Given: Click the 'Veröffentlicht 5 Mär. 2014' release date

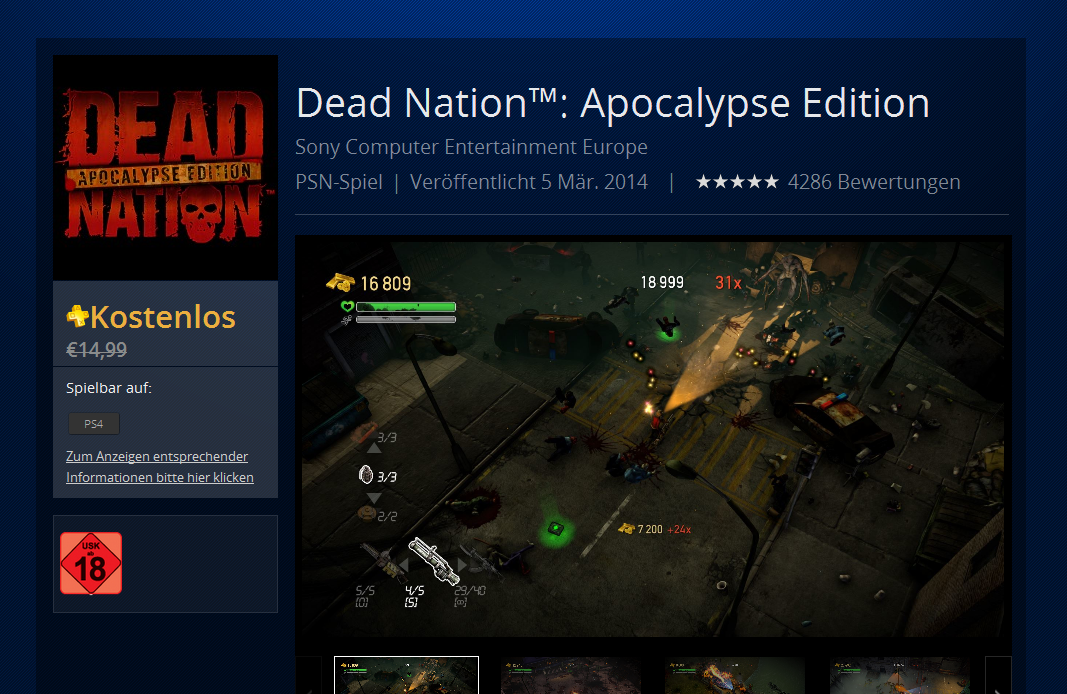Looking at the screenshot, I should coord(529,182).
